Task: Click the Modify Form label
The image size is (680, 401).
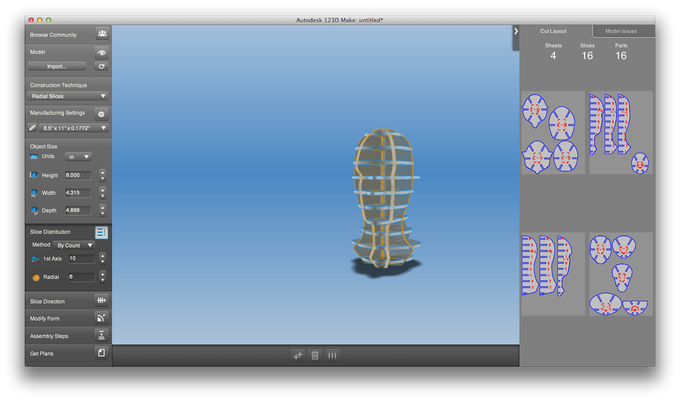Action: 45,319
